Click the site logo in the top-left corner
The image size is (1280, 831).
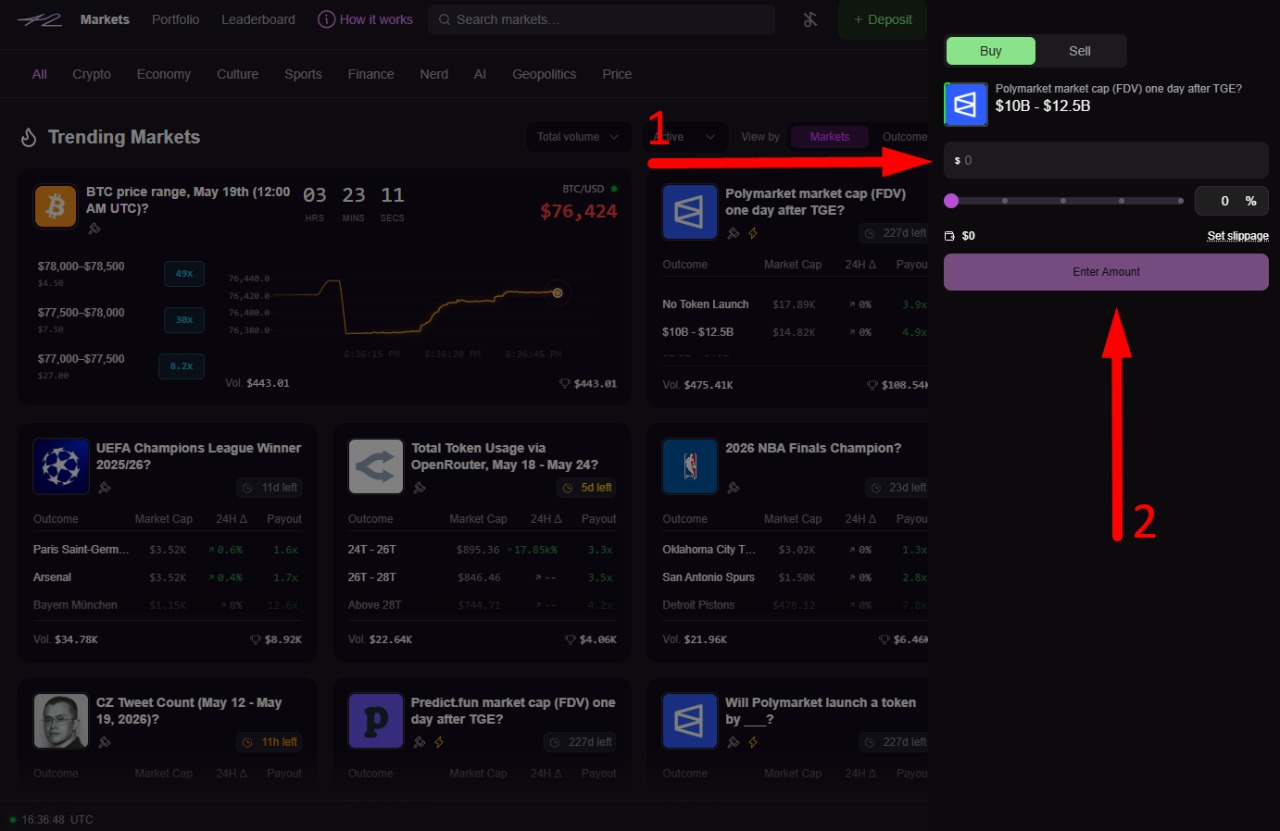(x=40, y=20)
